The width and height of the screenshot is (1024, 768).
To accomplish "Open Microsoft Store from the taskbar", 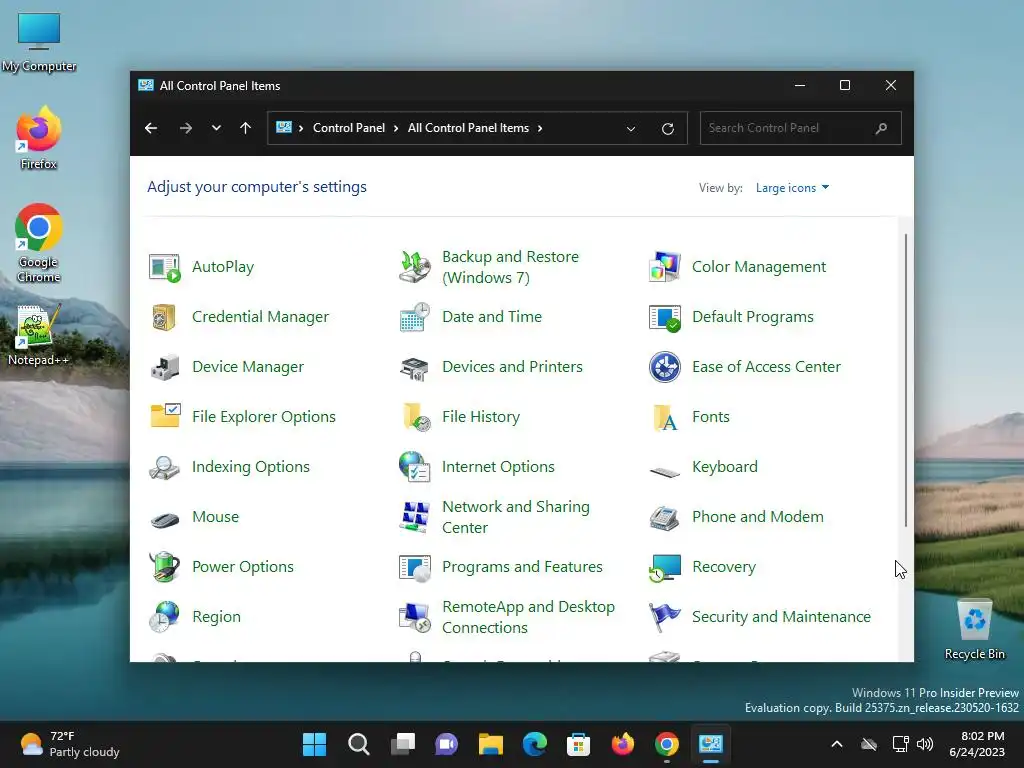I will coord(579,744).
